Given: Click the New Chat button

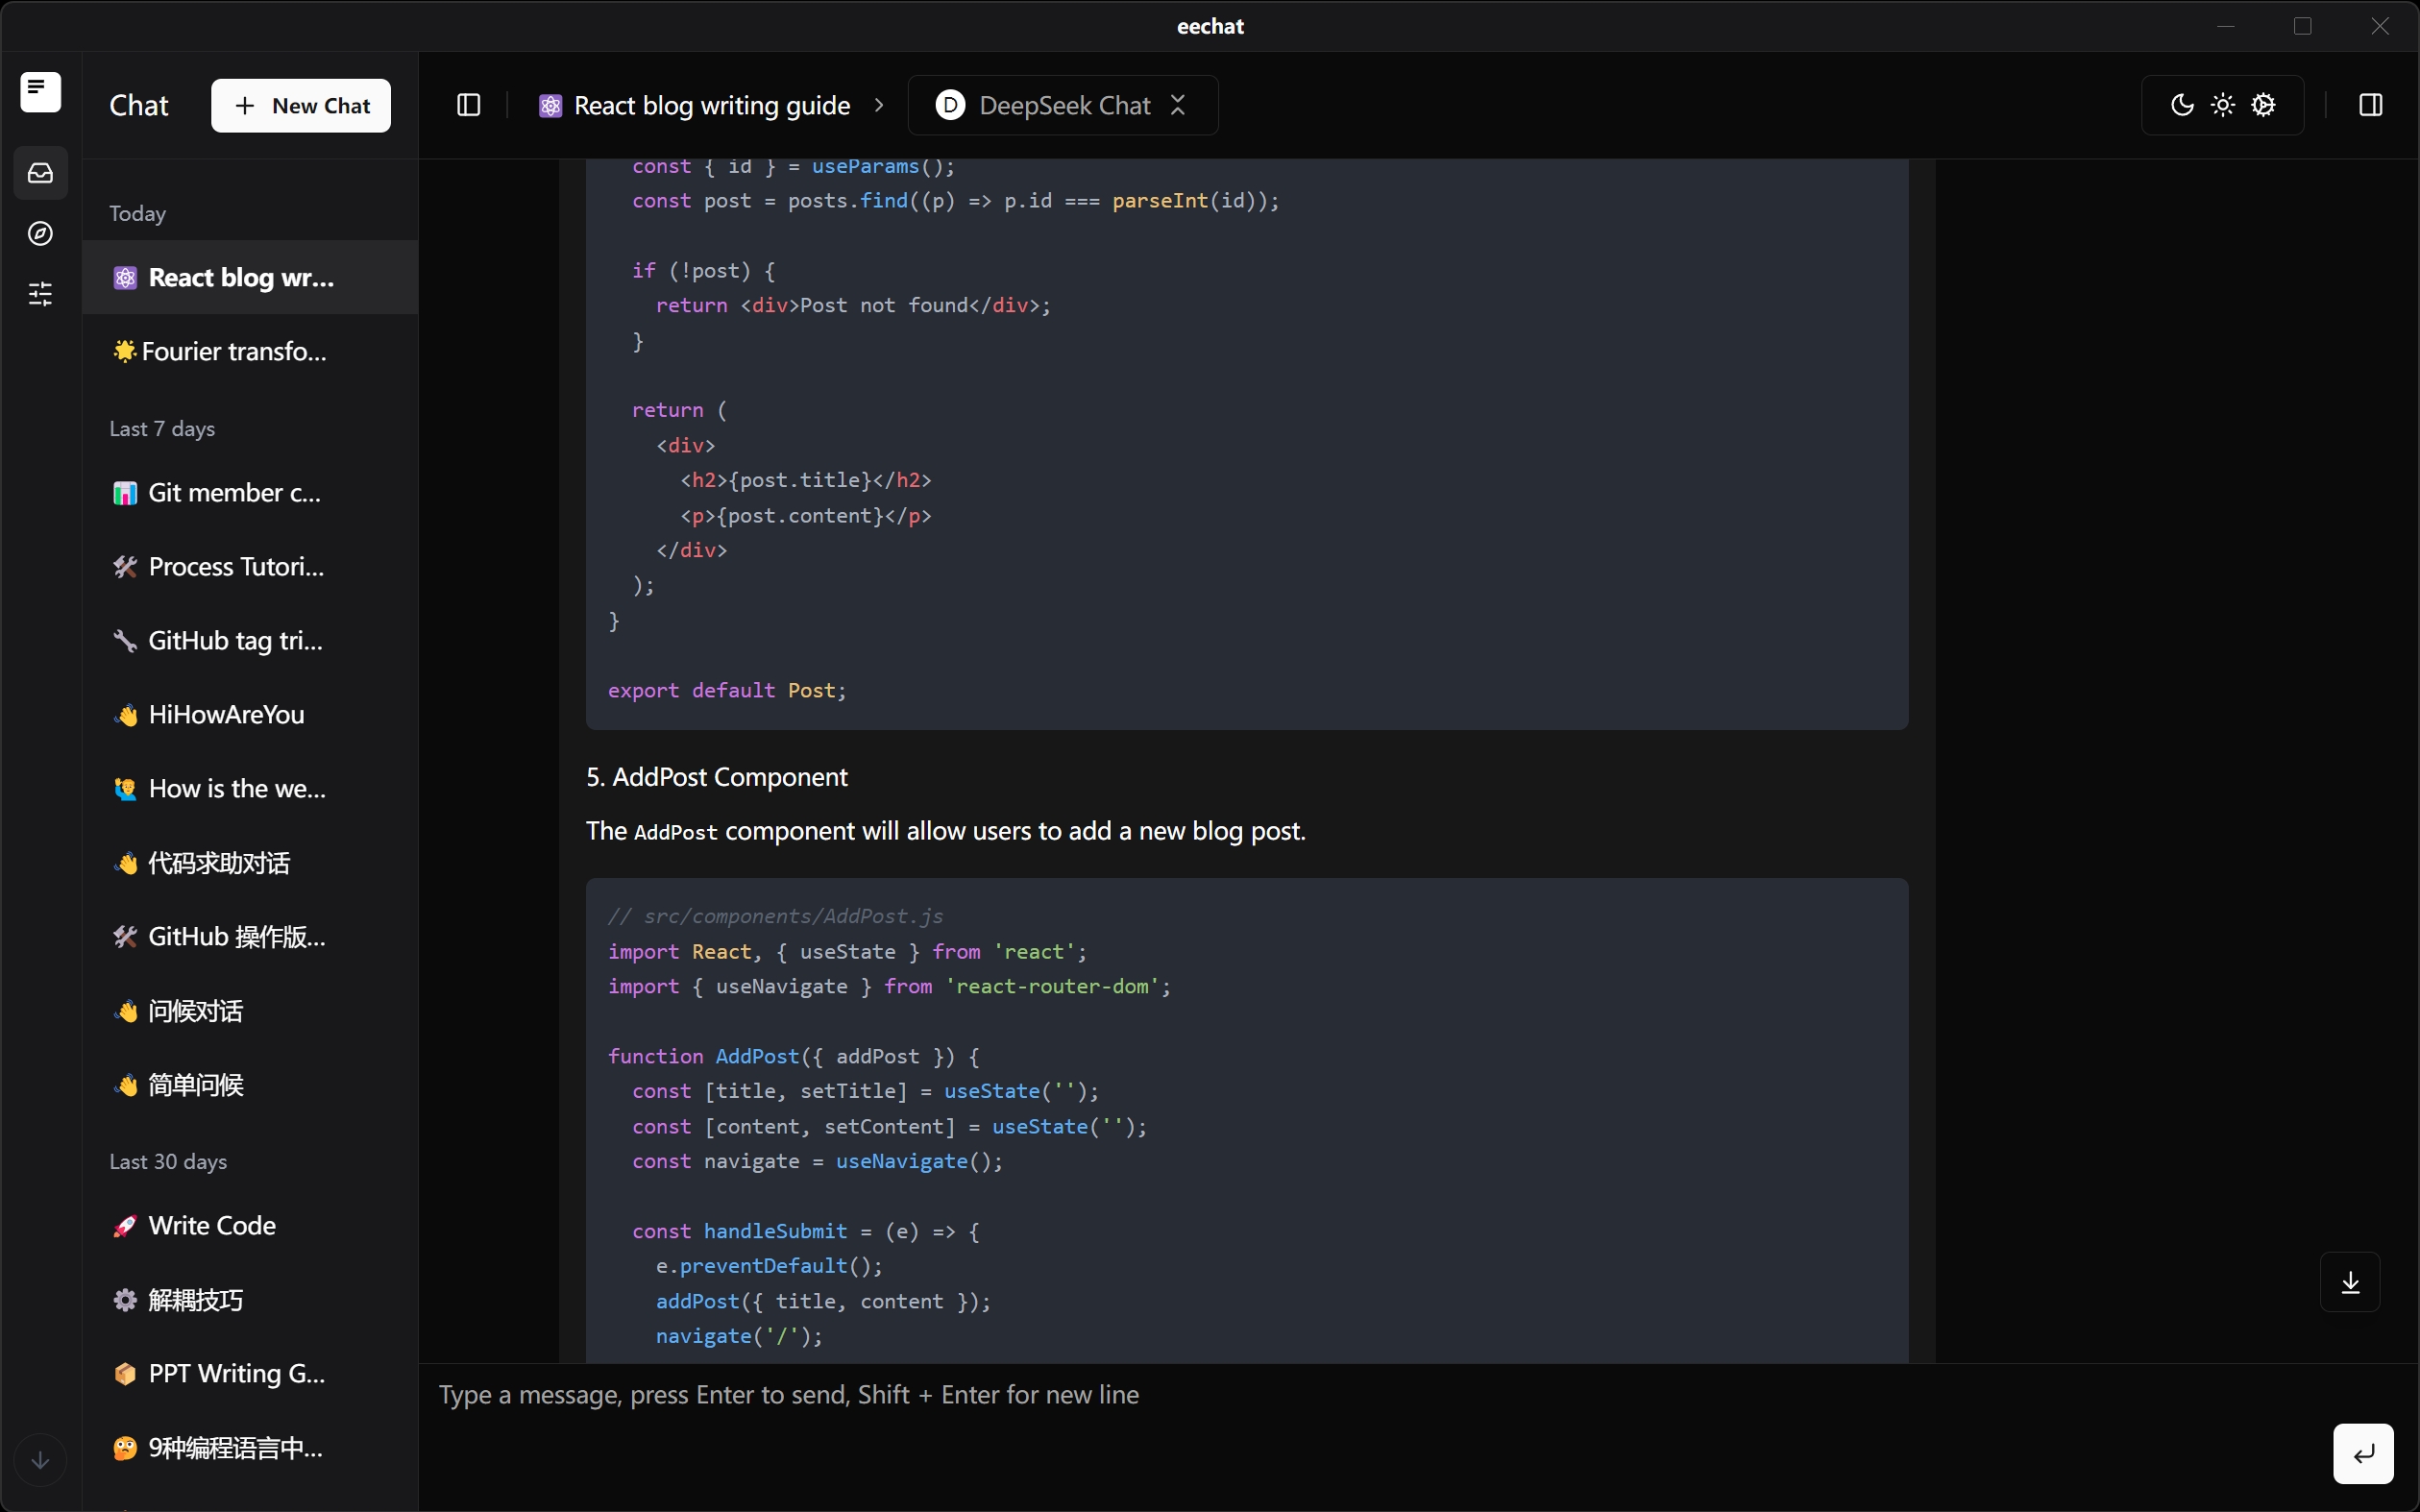Looking at the screenshot, I should (x=300, y=105).
